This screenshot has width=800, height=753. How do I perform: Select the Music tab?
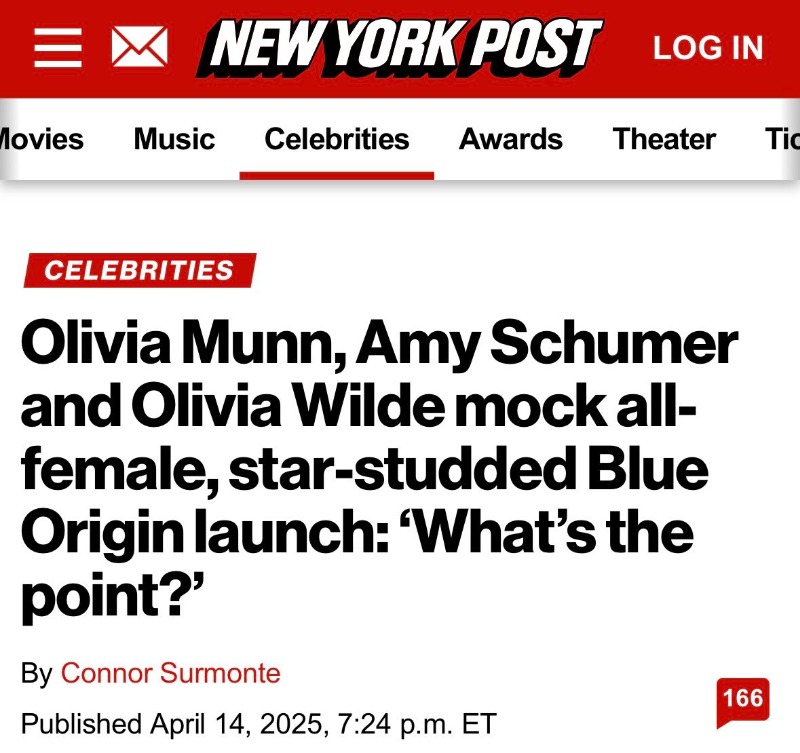[x=174, y=139]
